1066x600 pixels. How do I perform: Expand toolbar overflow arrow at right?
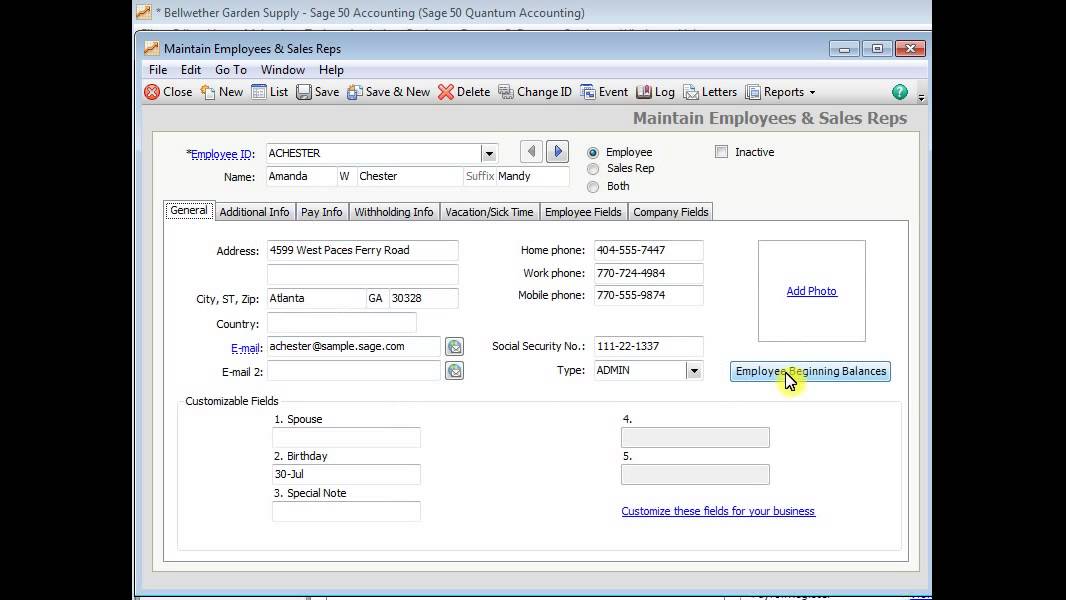pos(921,98)
